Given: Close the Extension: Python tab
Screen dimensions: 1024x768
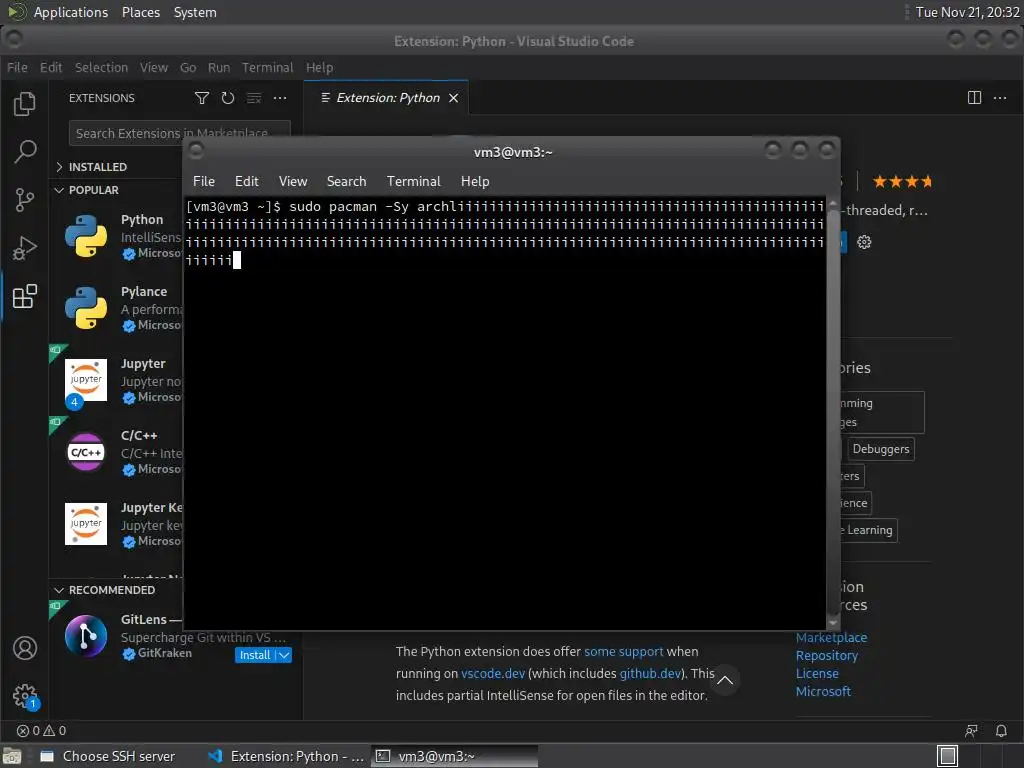Looking at the screenshot, I should [453, 98].
